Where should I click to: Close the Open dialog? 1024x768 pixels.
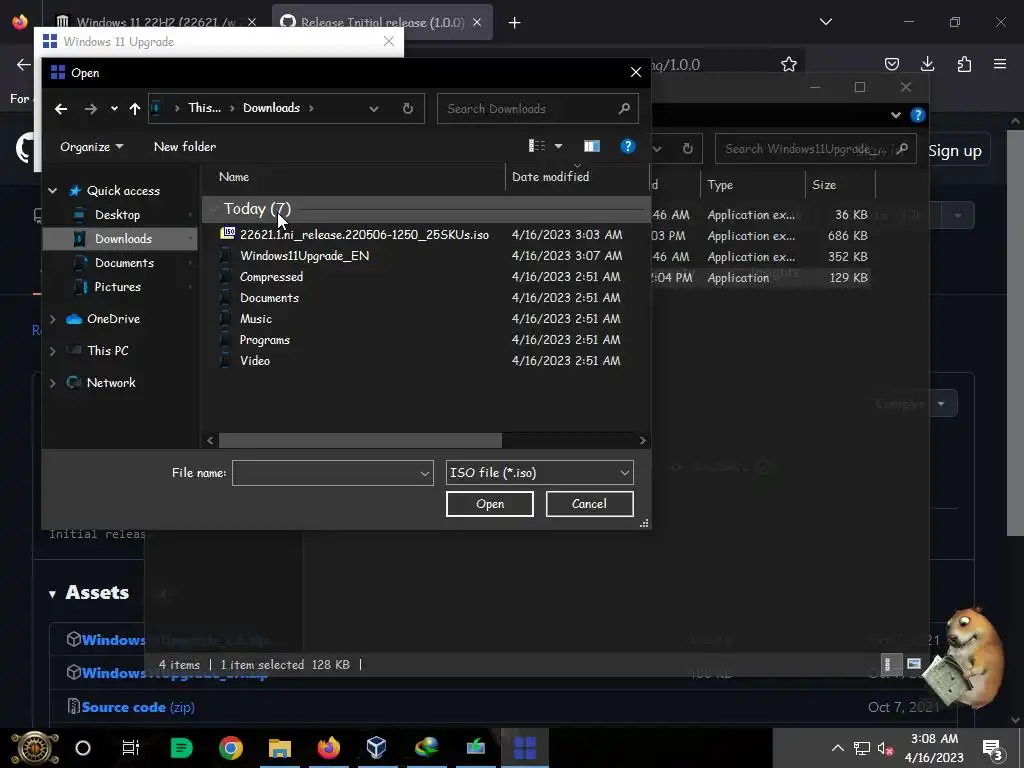click(635, 72)
